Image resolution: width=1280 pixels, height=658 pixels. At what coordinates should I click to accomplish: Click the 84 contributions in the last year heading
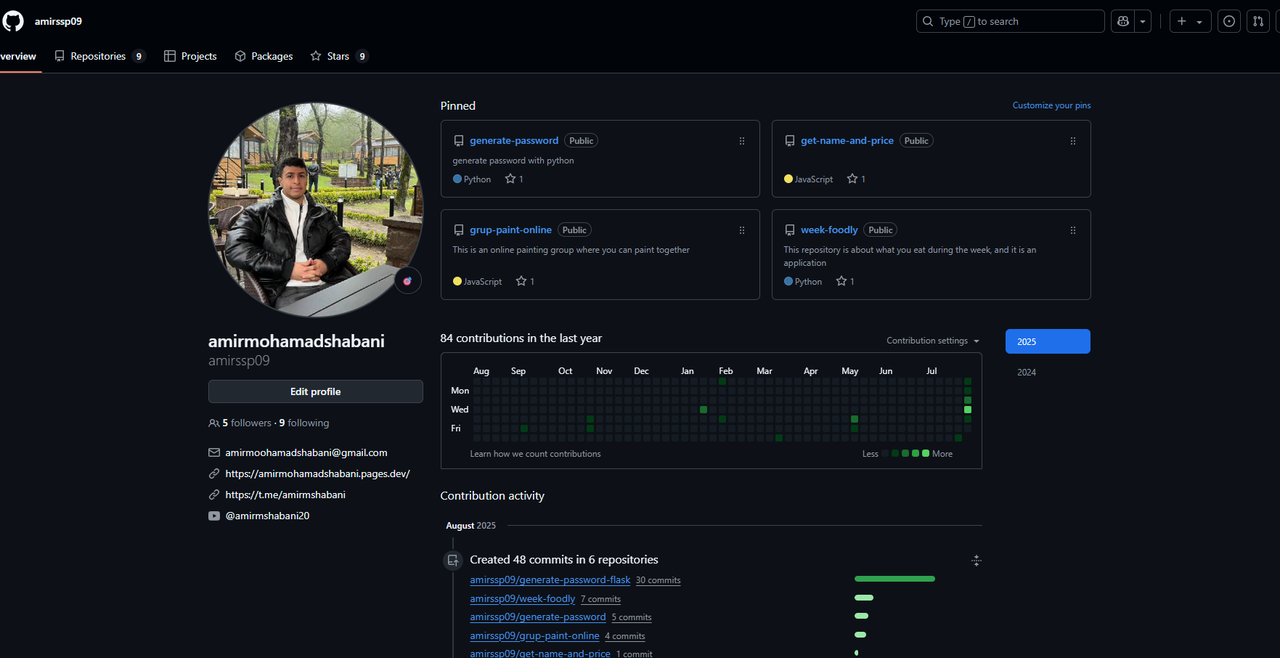(521, 338)
